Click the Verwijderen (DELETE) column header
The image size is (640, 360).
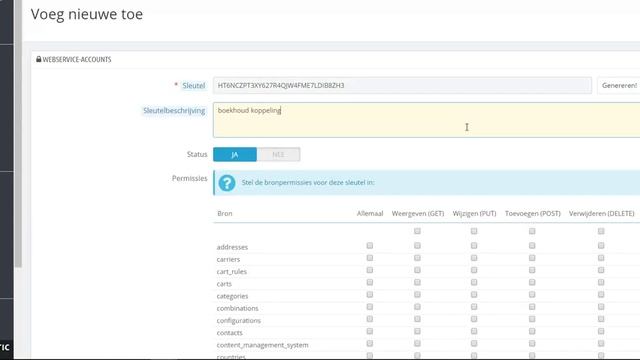(x=601, y=213)
